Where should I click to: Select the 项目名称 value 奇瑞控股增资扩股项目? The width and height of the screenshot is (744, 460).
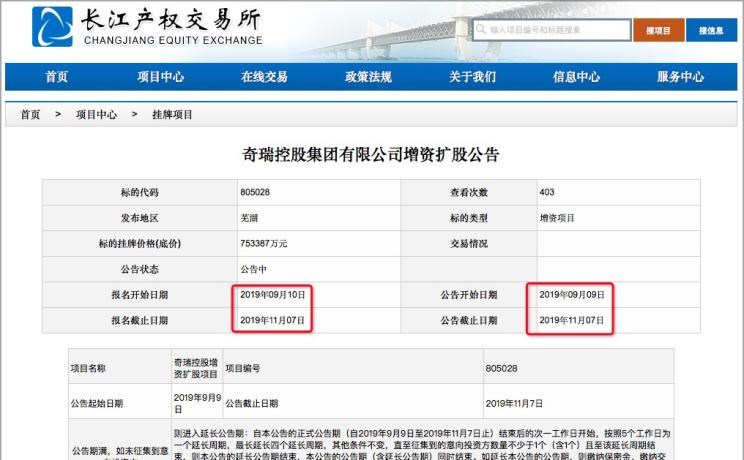(x=195, y=368)
